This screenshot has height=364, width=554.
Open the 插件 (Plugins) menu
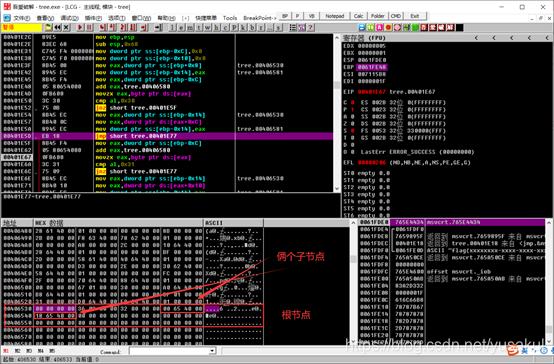point(93,18)
